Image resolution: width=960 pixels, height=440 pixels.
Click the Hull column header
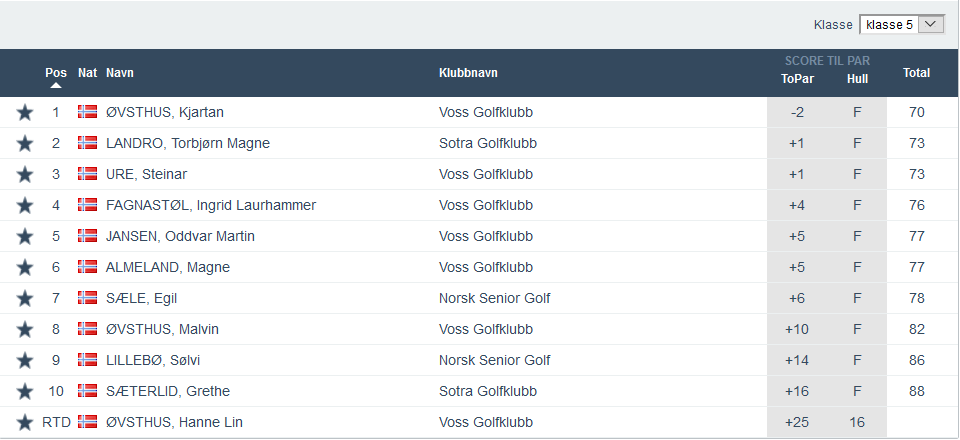[857, 79]
